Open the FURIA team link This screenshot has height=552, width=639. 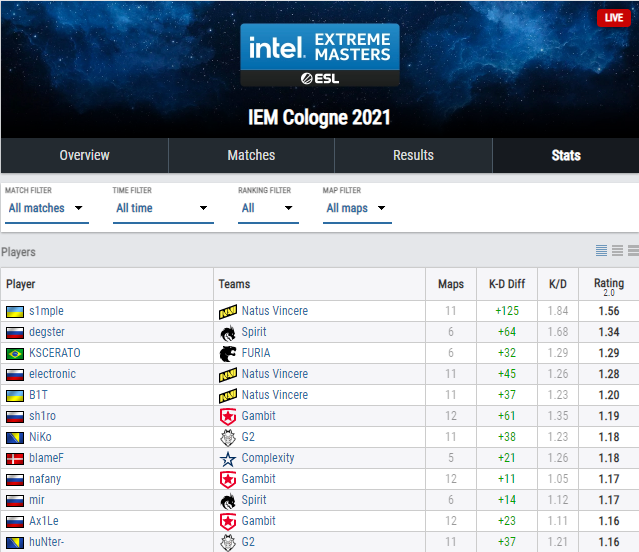click(x=256, y=353)
